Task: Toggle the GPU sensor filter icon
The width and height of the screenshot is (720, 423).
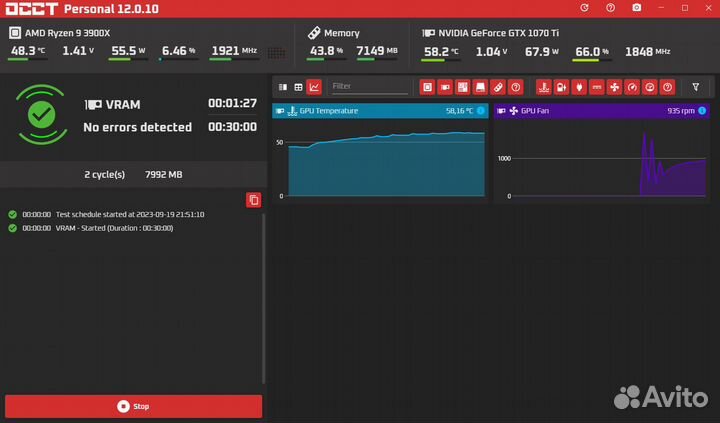Action: [445, 87]
